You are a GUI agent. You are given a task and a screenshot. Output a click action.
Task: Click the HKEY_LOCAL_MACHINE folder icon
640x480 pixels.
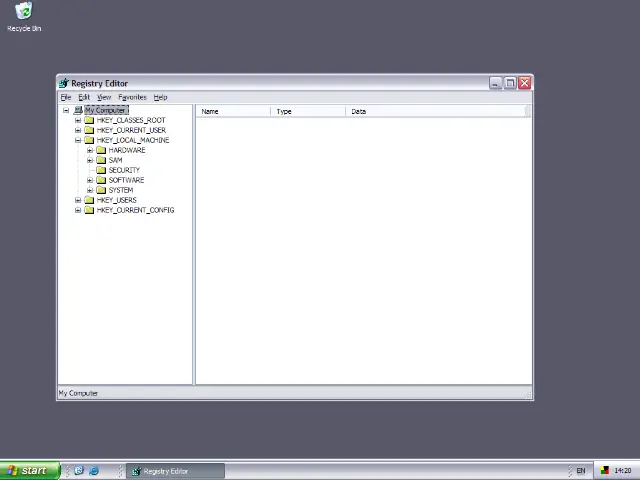[89, 140]
